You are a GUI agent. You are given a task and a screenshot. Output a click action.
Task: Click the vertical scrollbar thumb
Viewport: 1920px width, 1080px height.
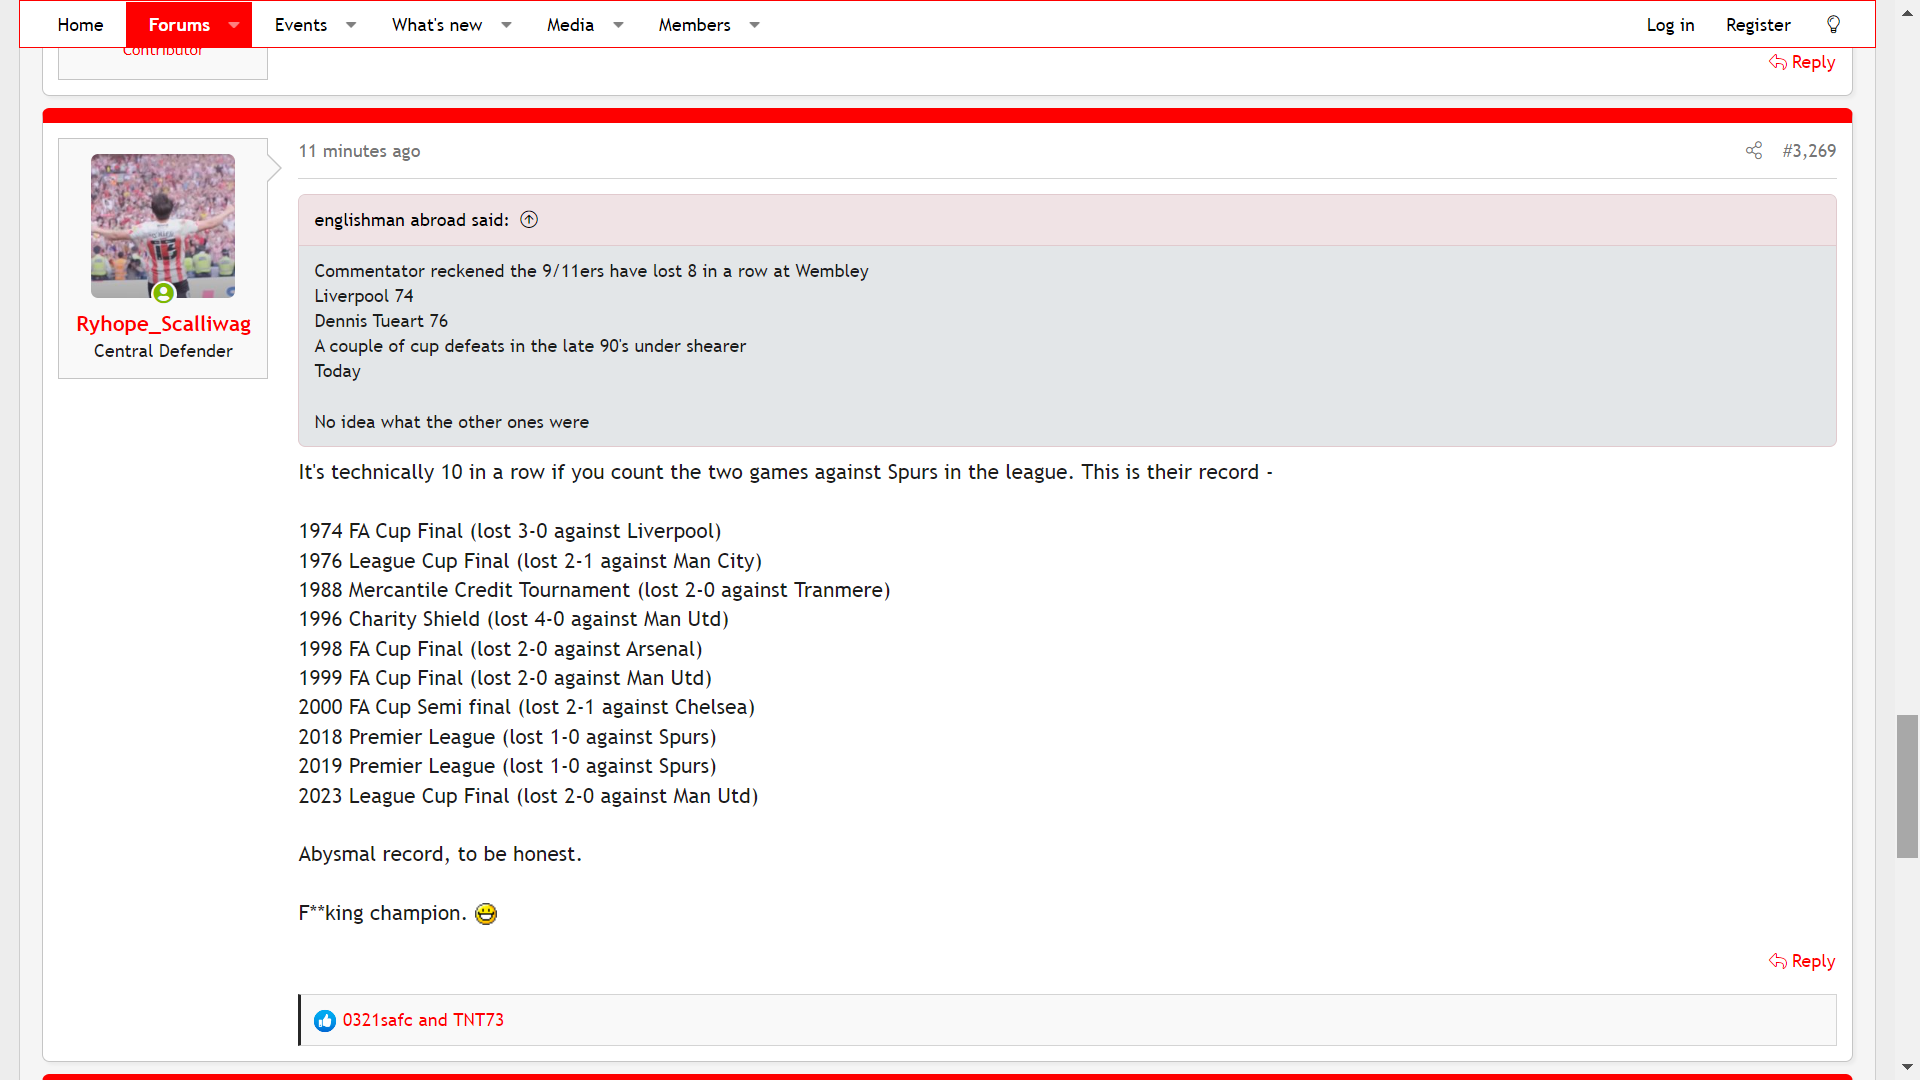tap(1907, 786)
